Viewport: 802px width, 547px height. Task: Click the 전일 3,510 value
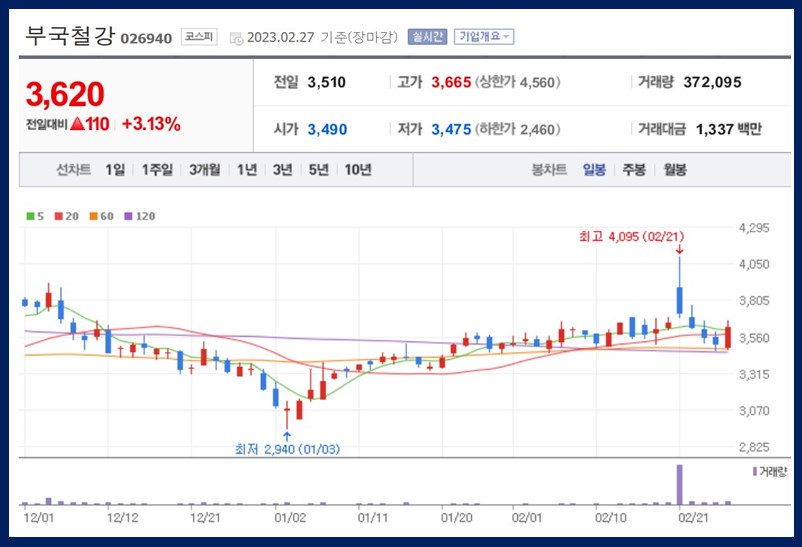(x=326, y=82)
